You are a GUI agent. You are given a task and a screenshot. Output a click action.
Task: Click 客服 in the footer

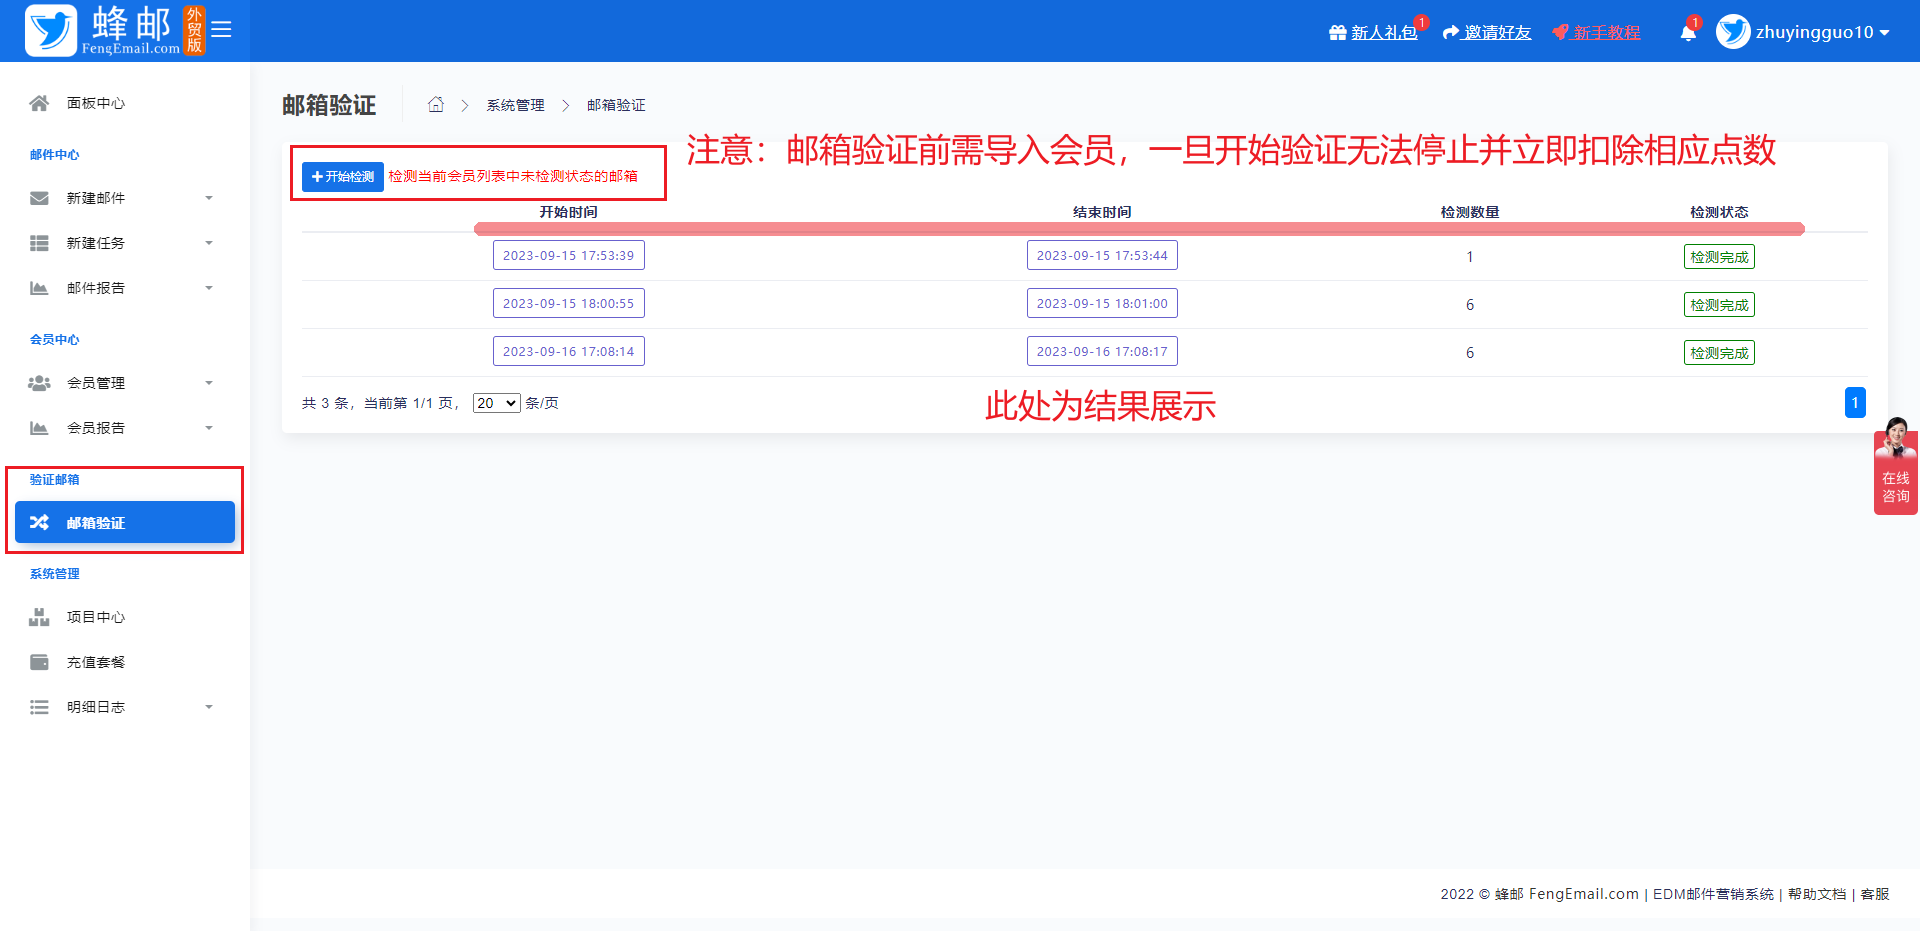coord(1875,894)
